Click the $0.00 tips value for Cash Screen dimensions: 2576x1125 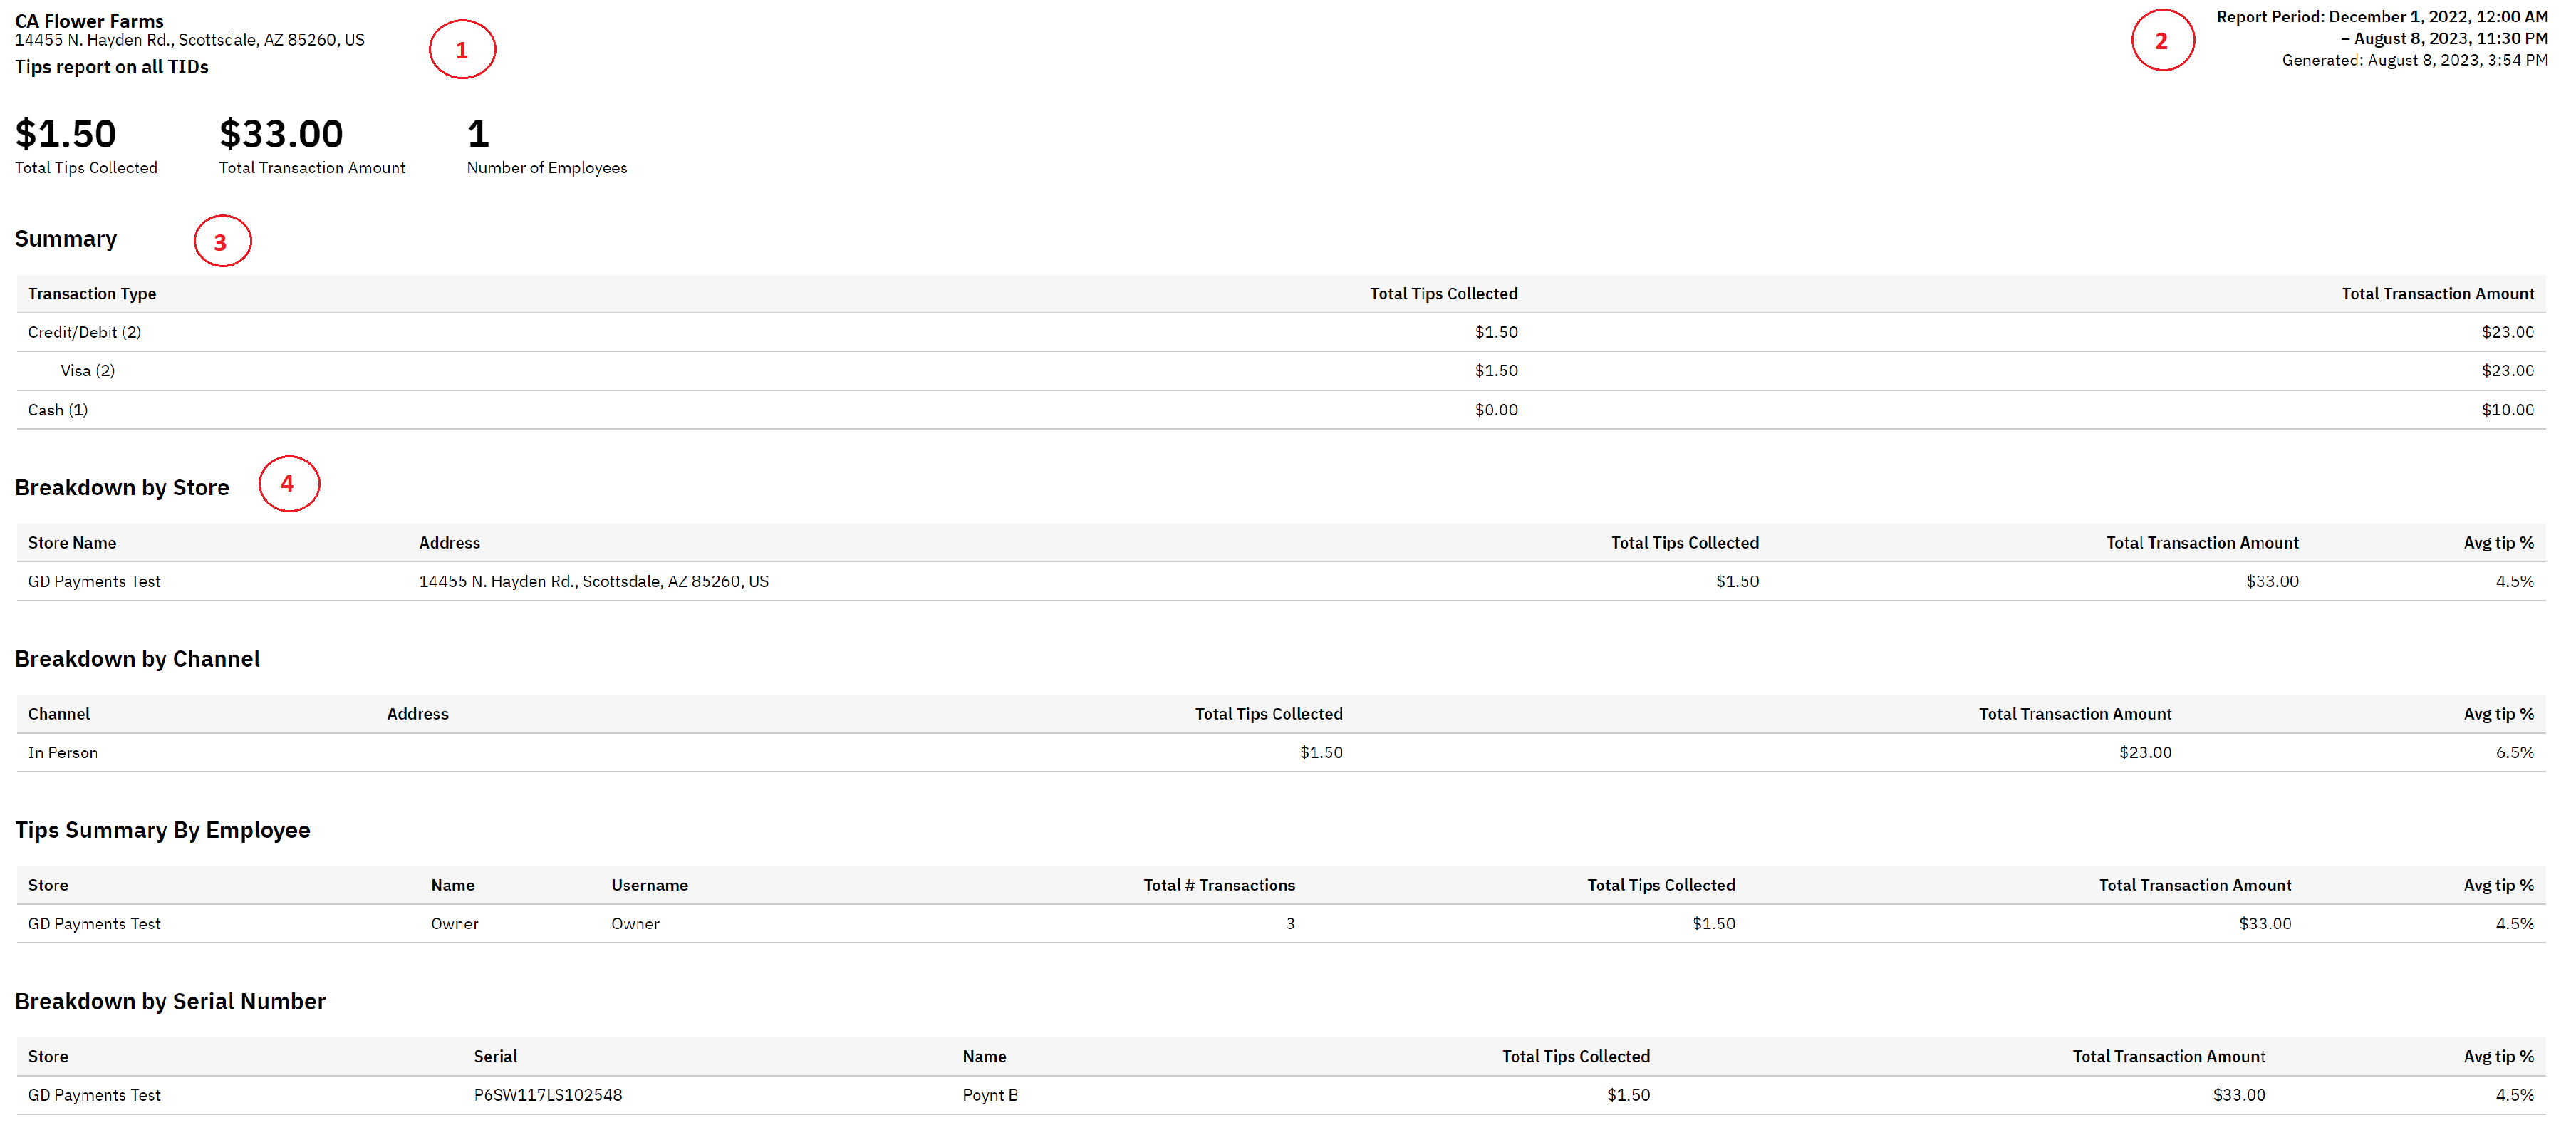(x=1496, y=410)
